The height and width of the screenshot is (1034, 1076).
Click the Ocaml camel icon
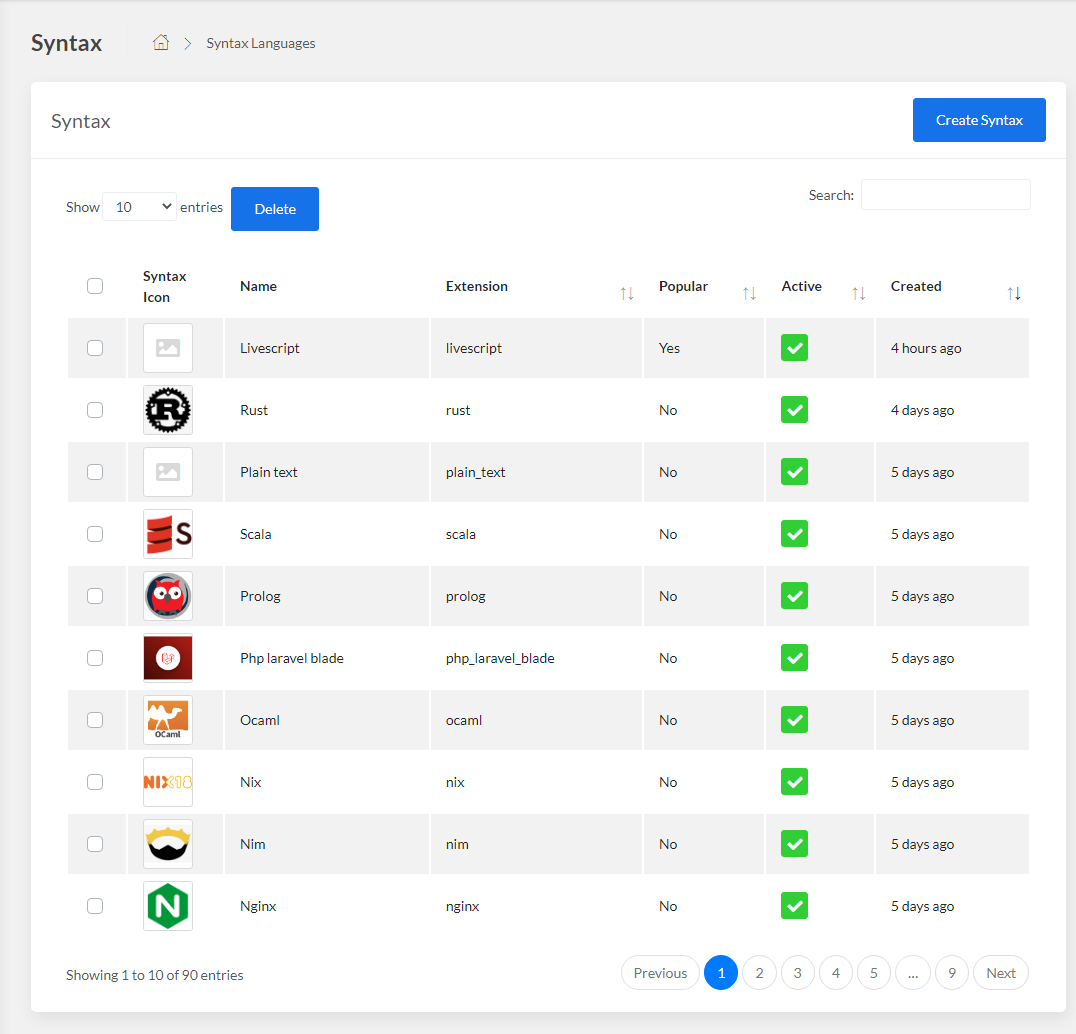coord(168,720)
